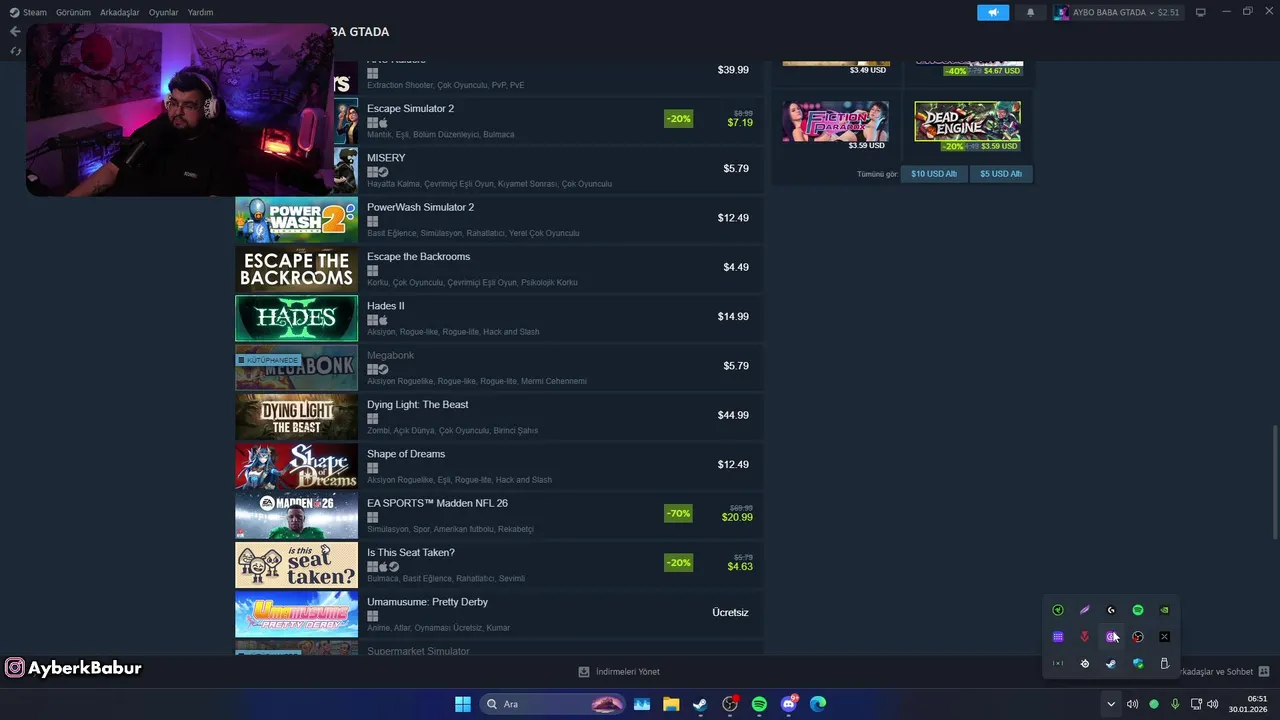This screenshot has width=1280, height=720.
Task: Open Razer icon in tray overflow
Action: [1058, 610]
